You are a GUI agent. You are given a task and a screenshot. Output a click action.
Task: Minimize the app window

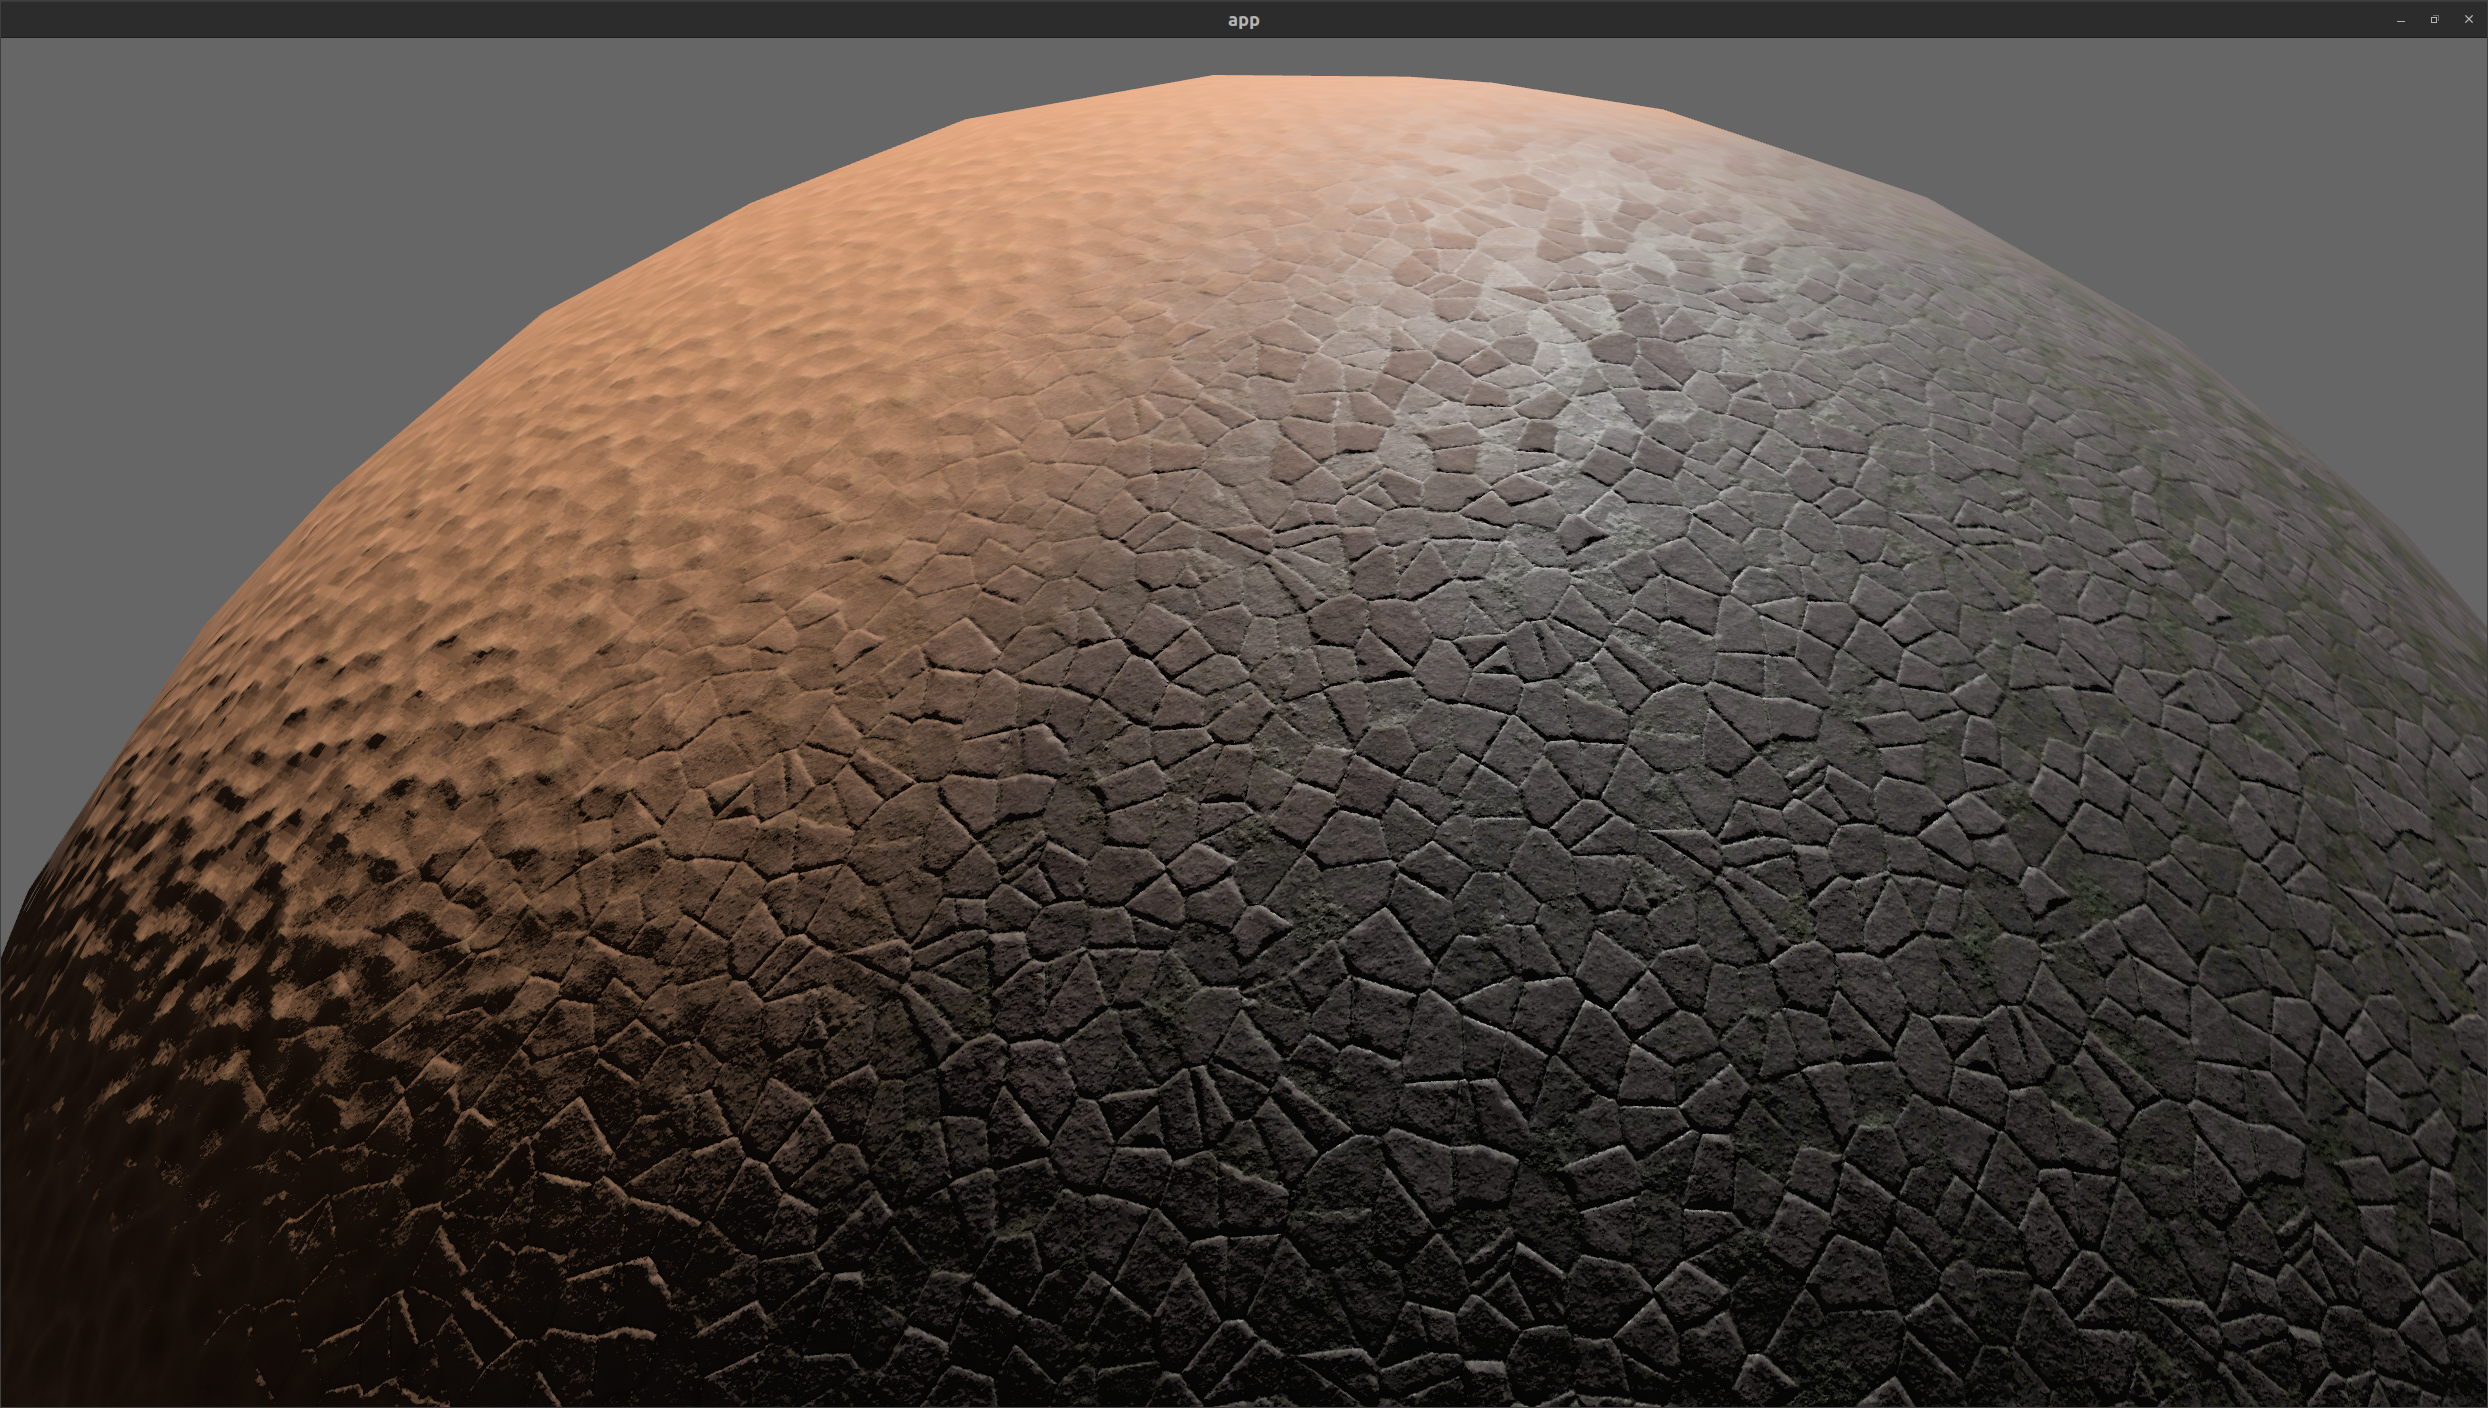tap(2401, 20)
